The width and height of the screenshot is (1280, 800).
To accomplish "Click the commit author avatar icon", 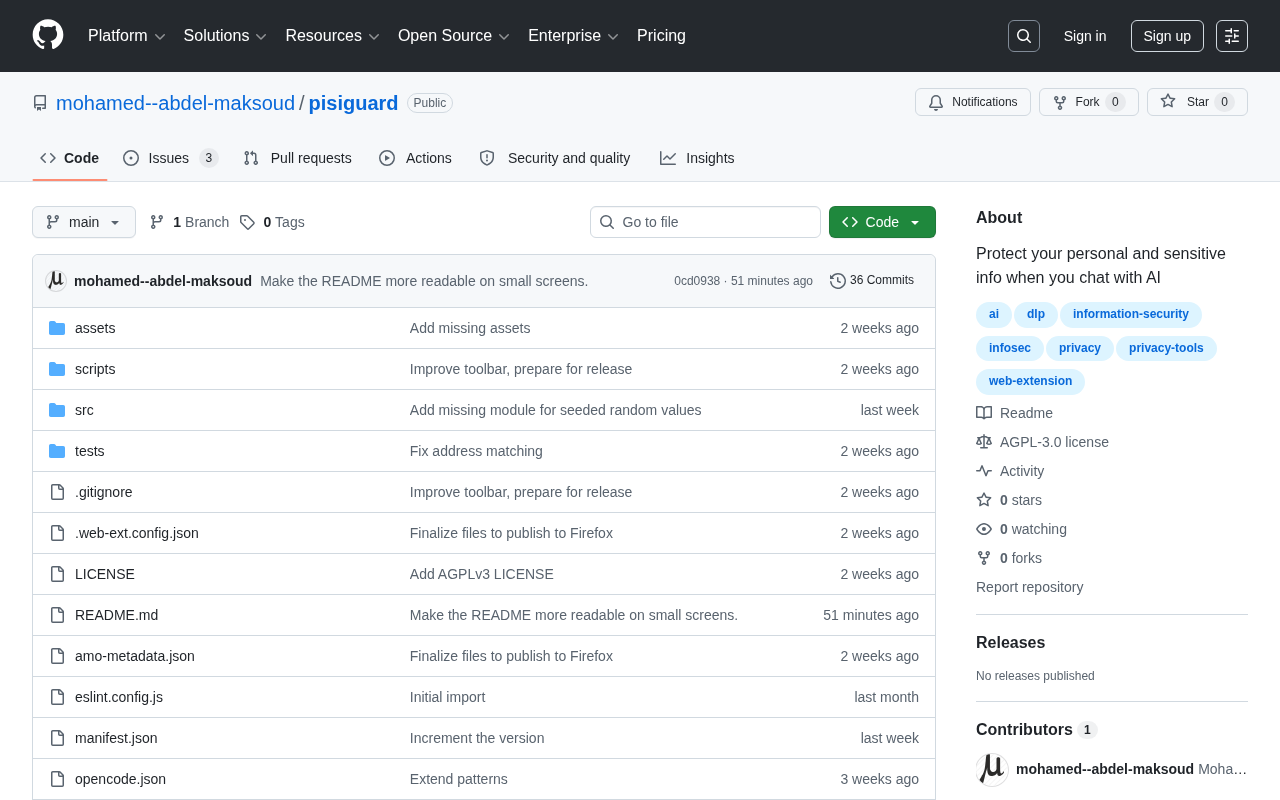I will click(x=56, y=281).
